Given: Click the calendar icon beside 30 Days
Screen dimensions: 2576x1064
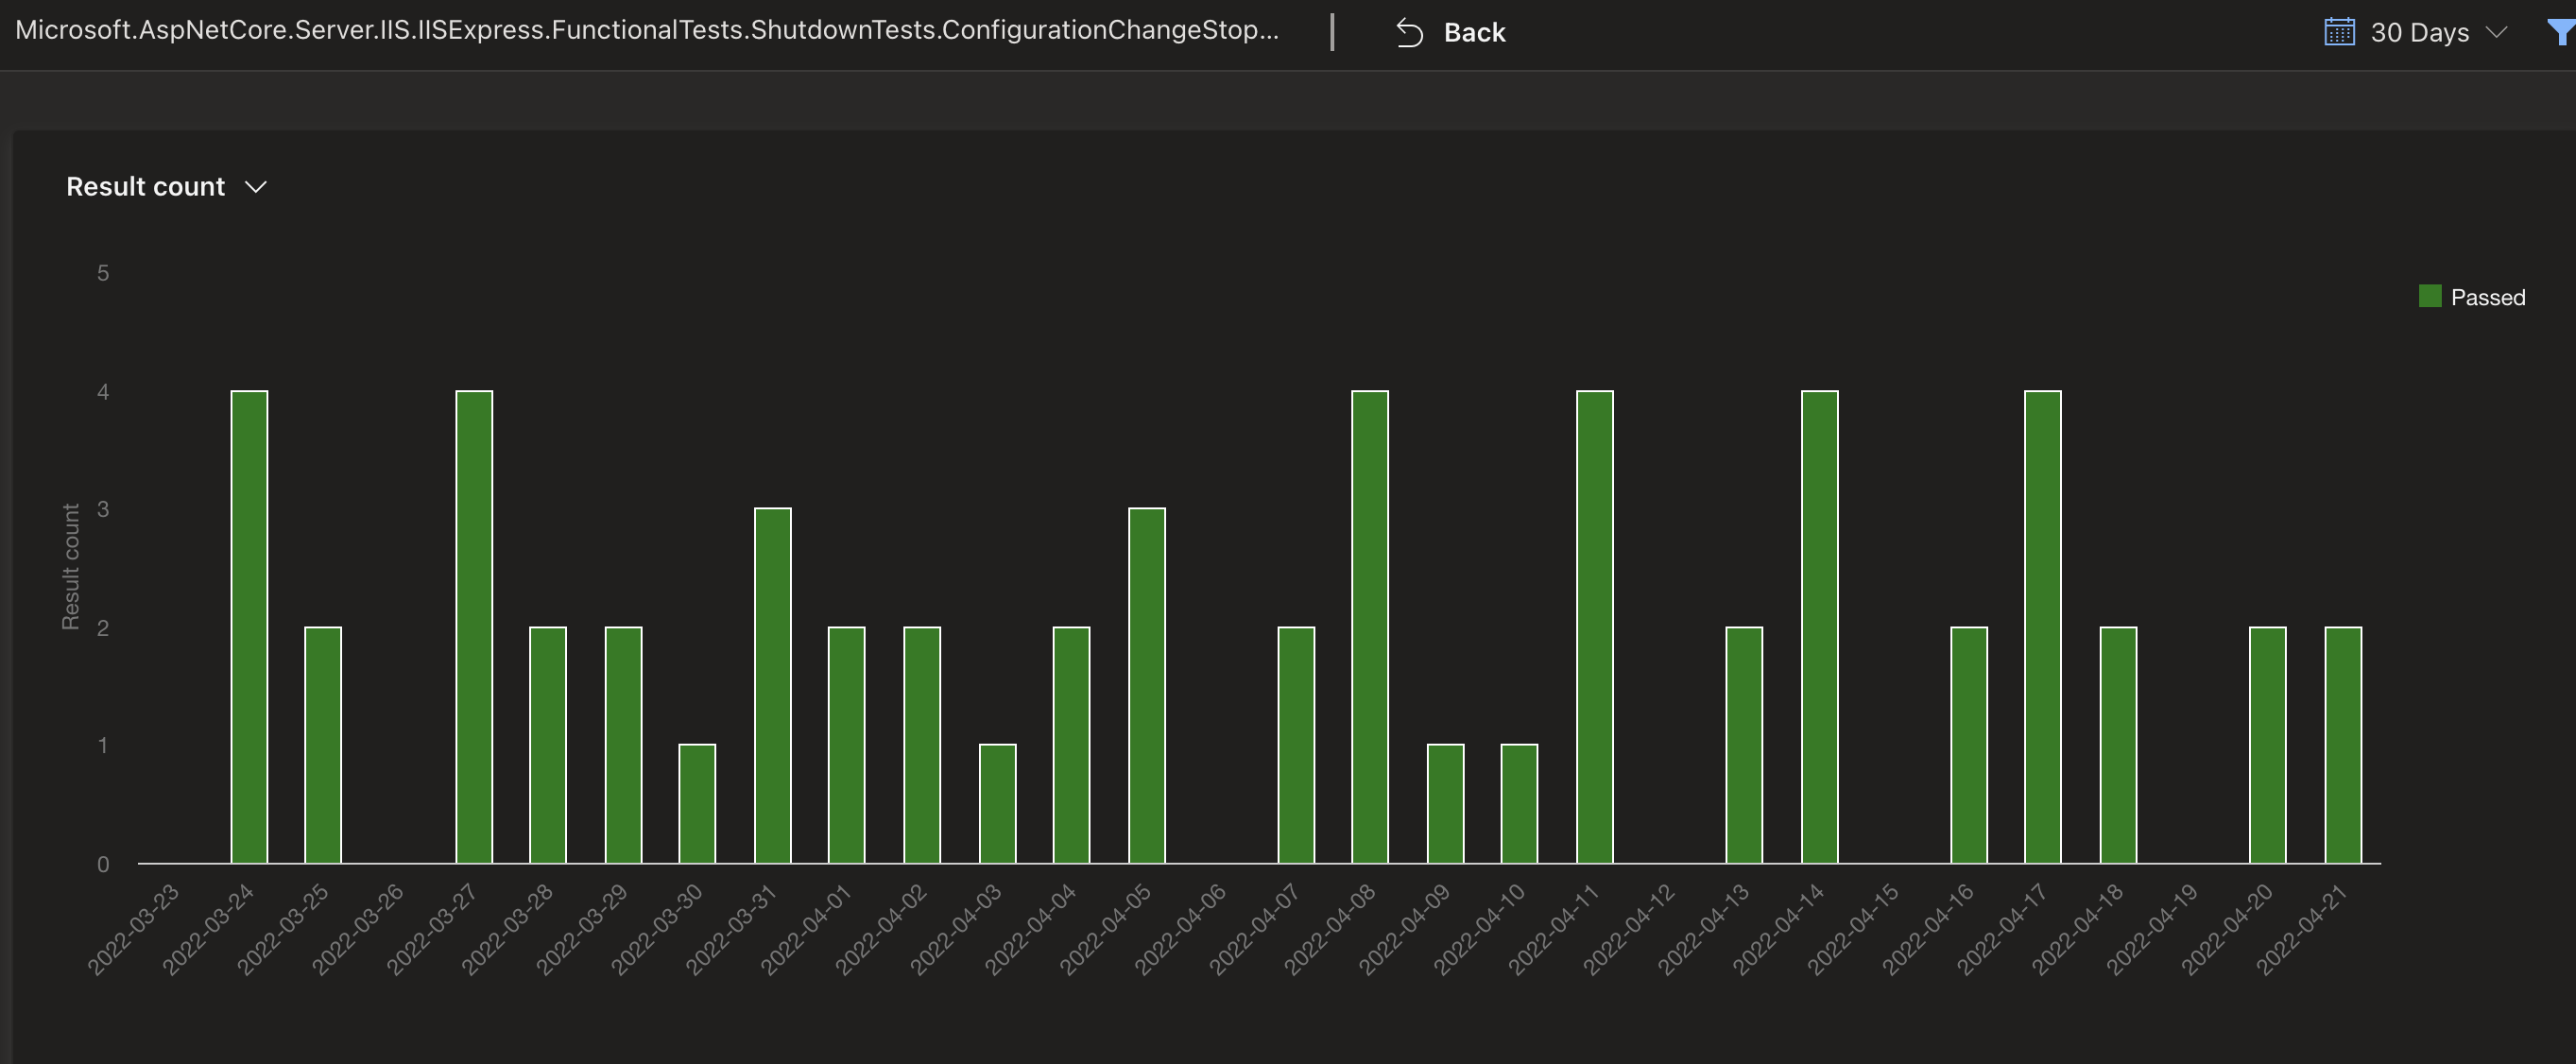Looking at the screenshot, I should [x=2339, y=32].
